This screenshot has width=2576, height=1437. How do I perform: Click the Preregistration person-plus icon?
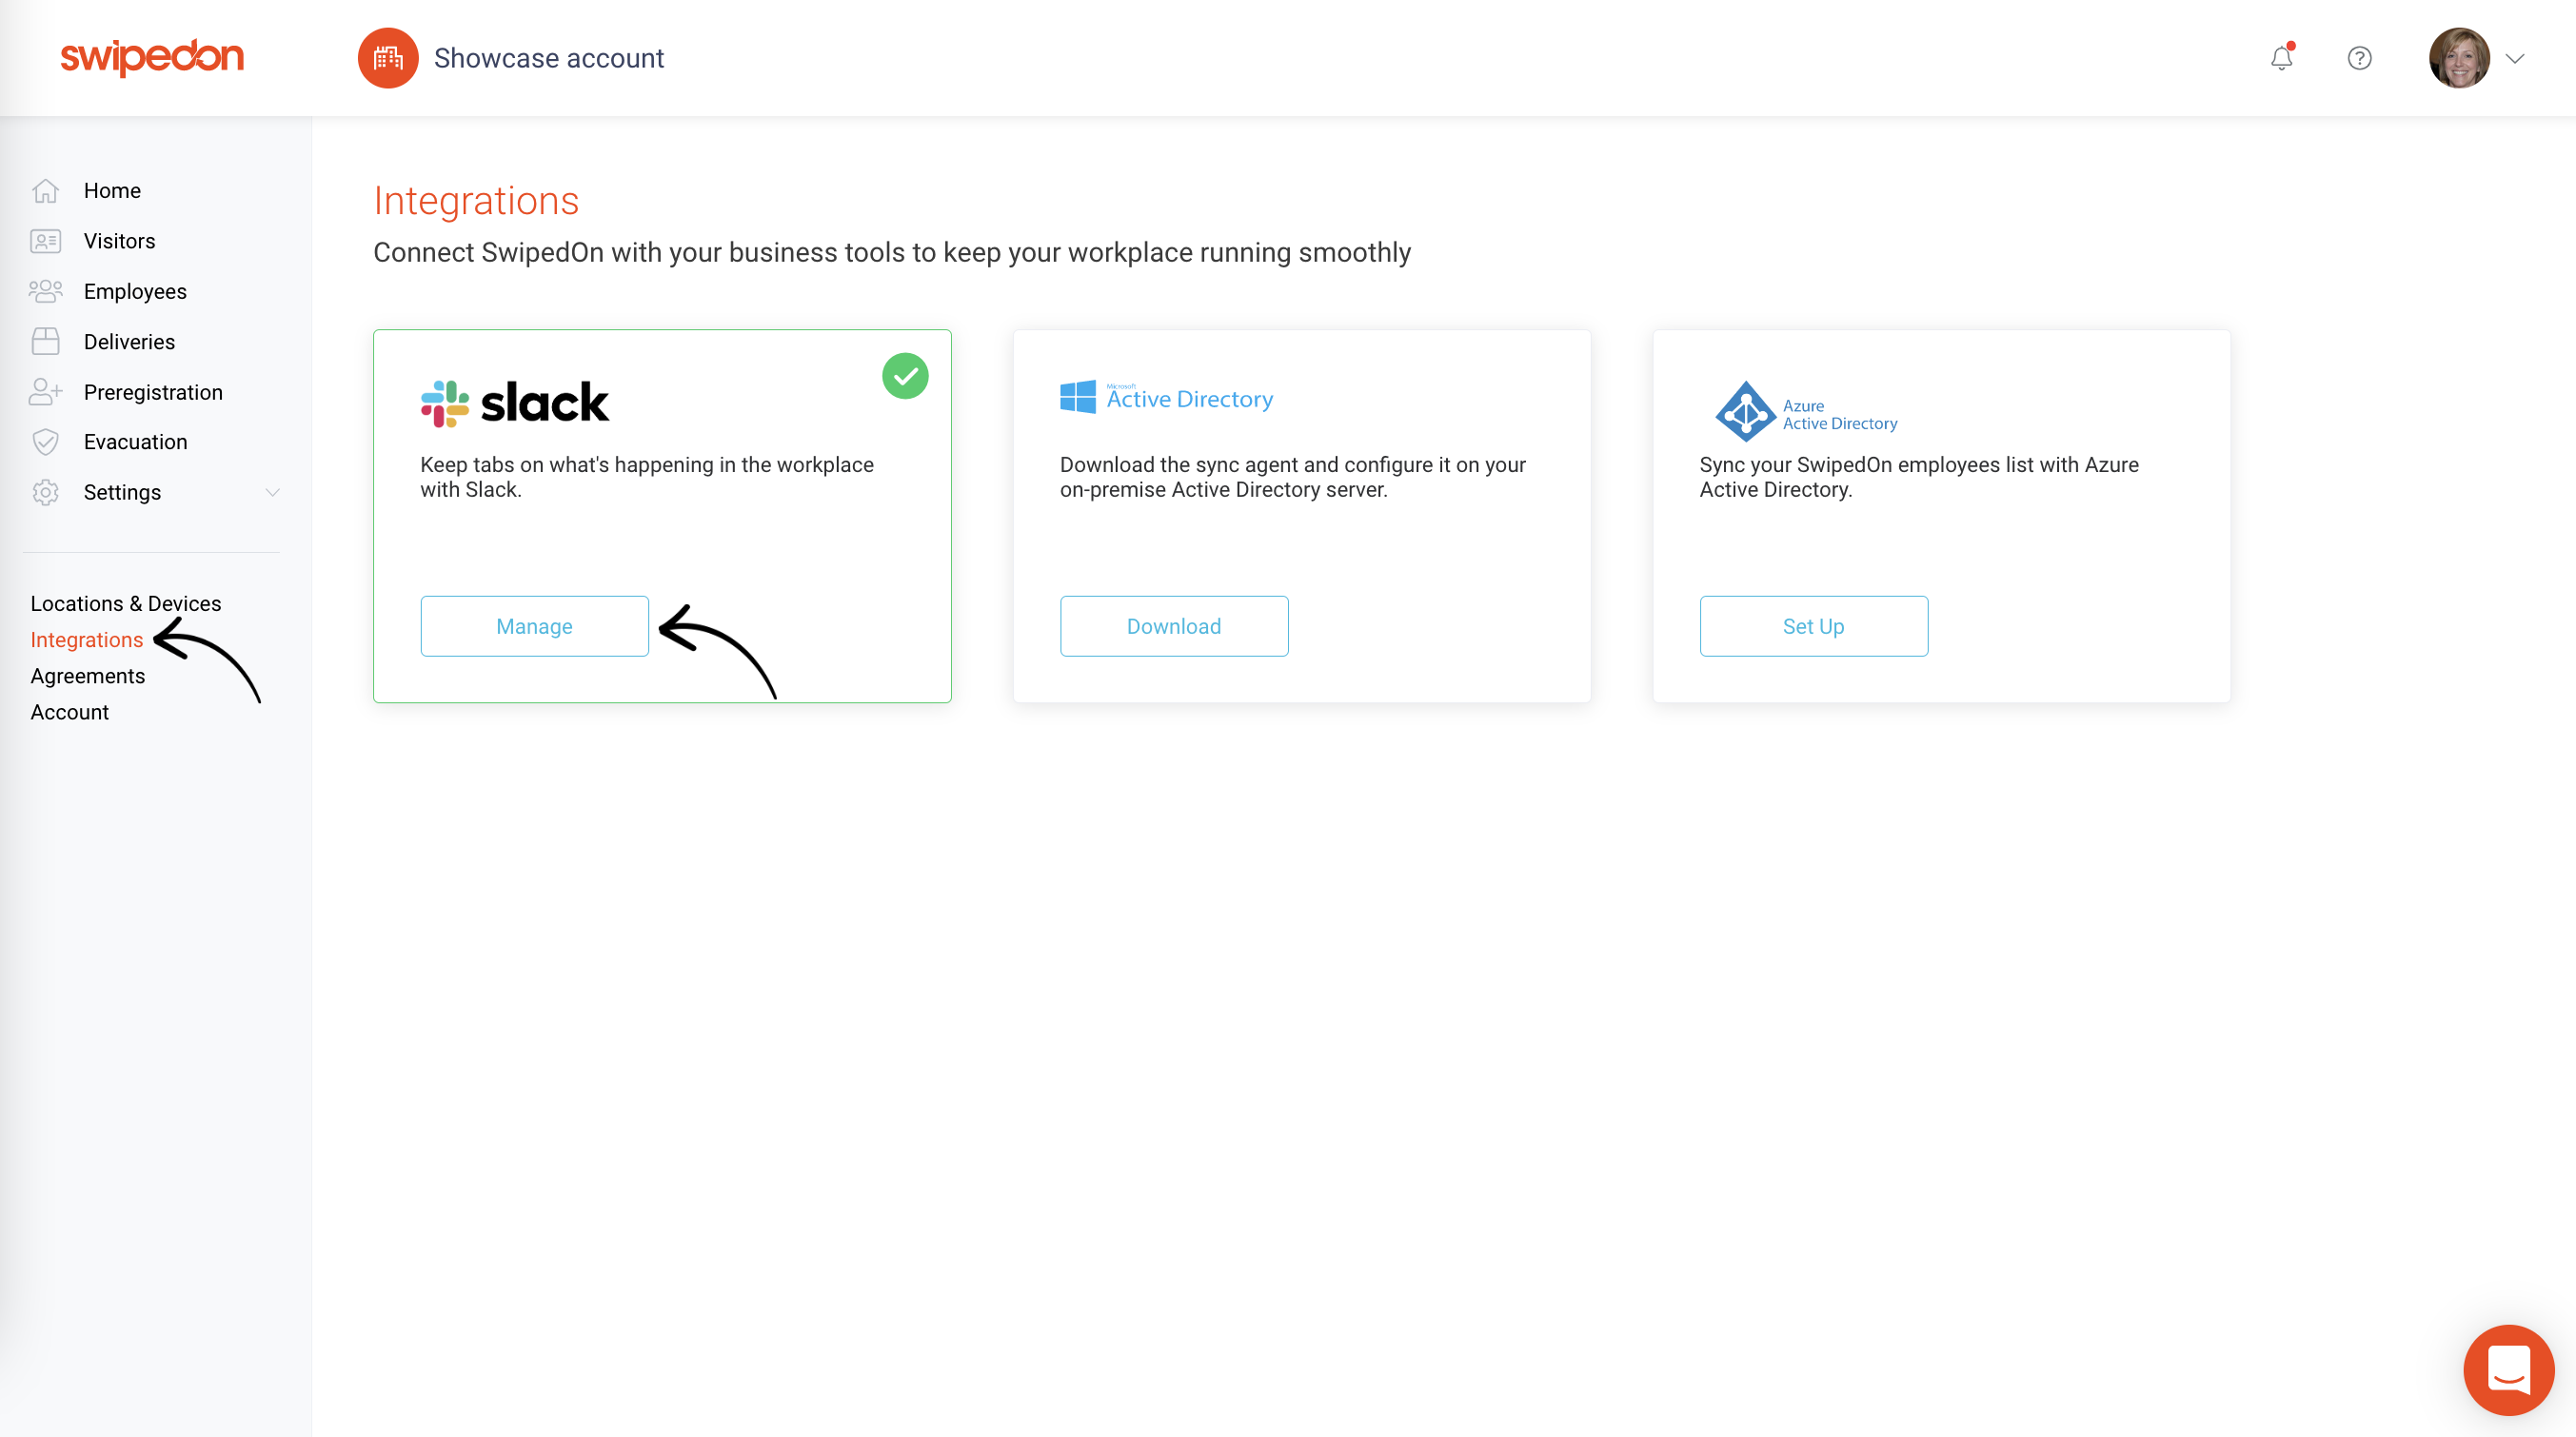point(45,392)
